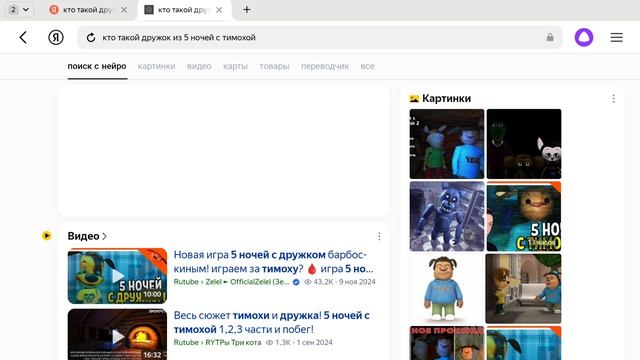
Task: Open the Rutube › Zelel source link
Action: 231,282
